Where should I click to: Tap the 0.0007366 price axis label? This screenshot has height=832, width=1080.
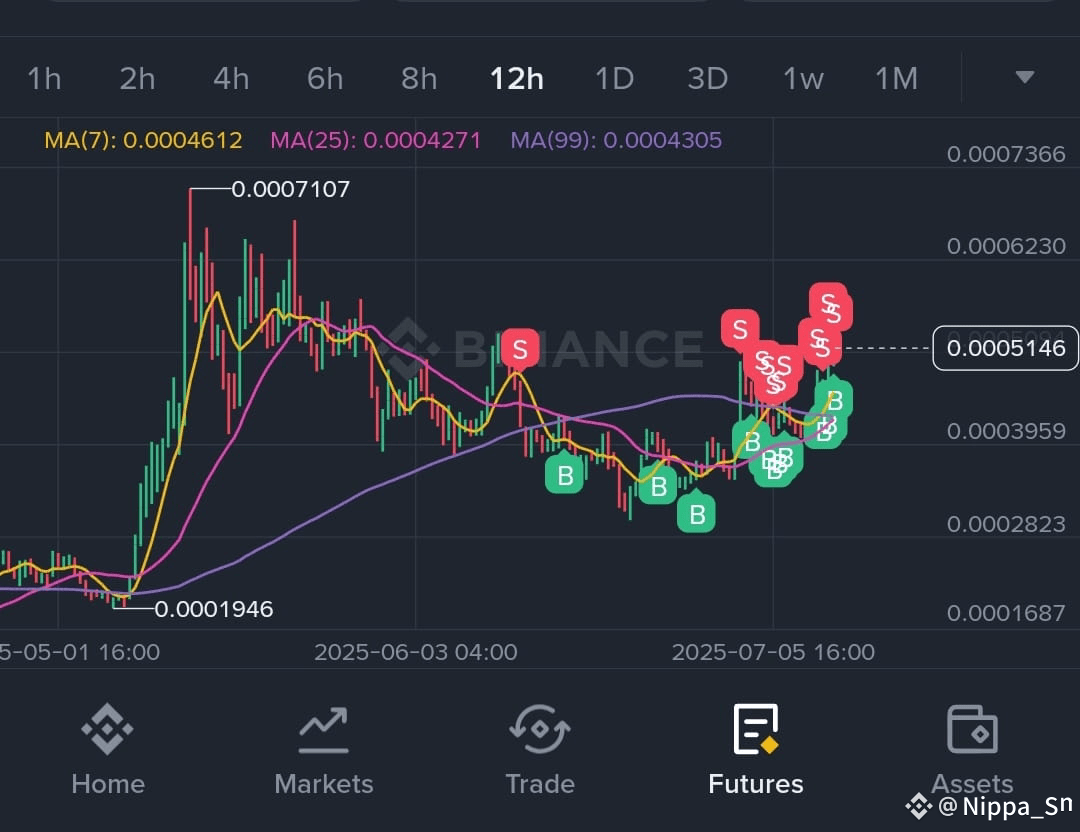pyautogui.click(x=1006, y=154)
